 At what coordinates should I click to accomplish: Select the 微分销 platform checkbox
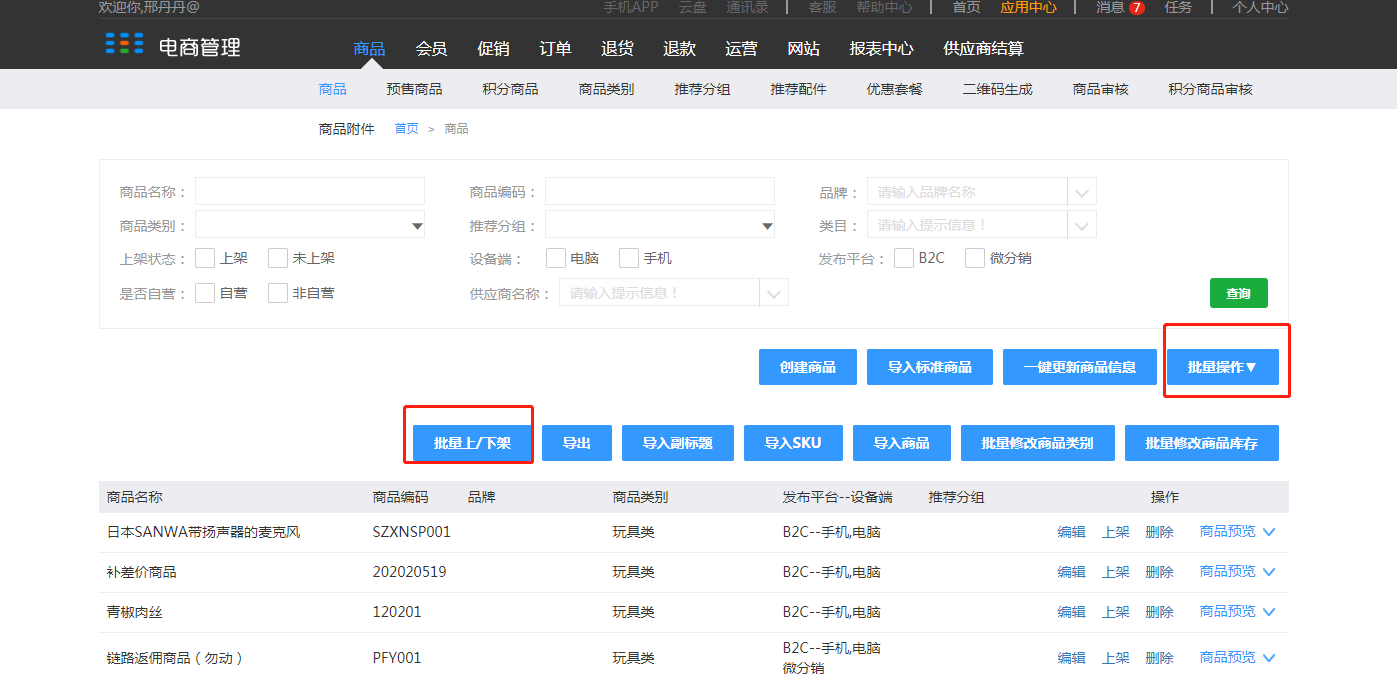point(975,258)
